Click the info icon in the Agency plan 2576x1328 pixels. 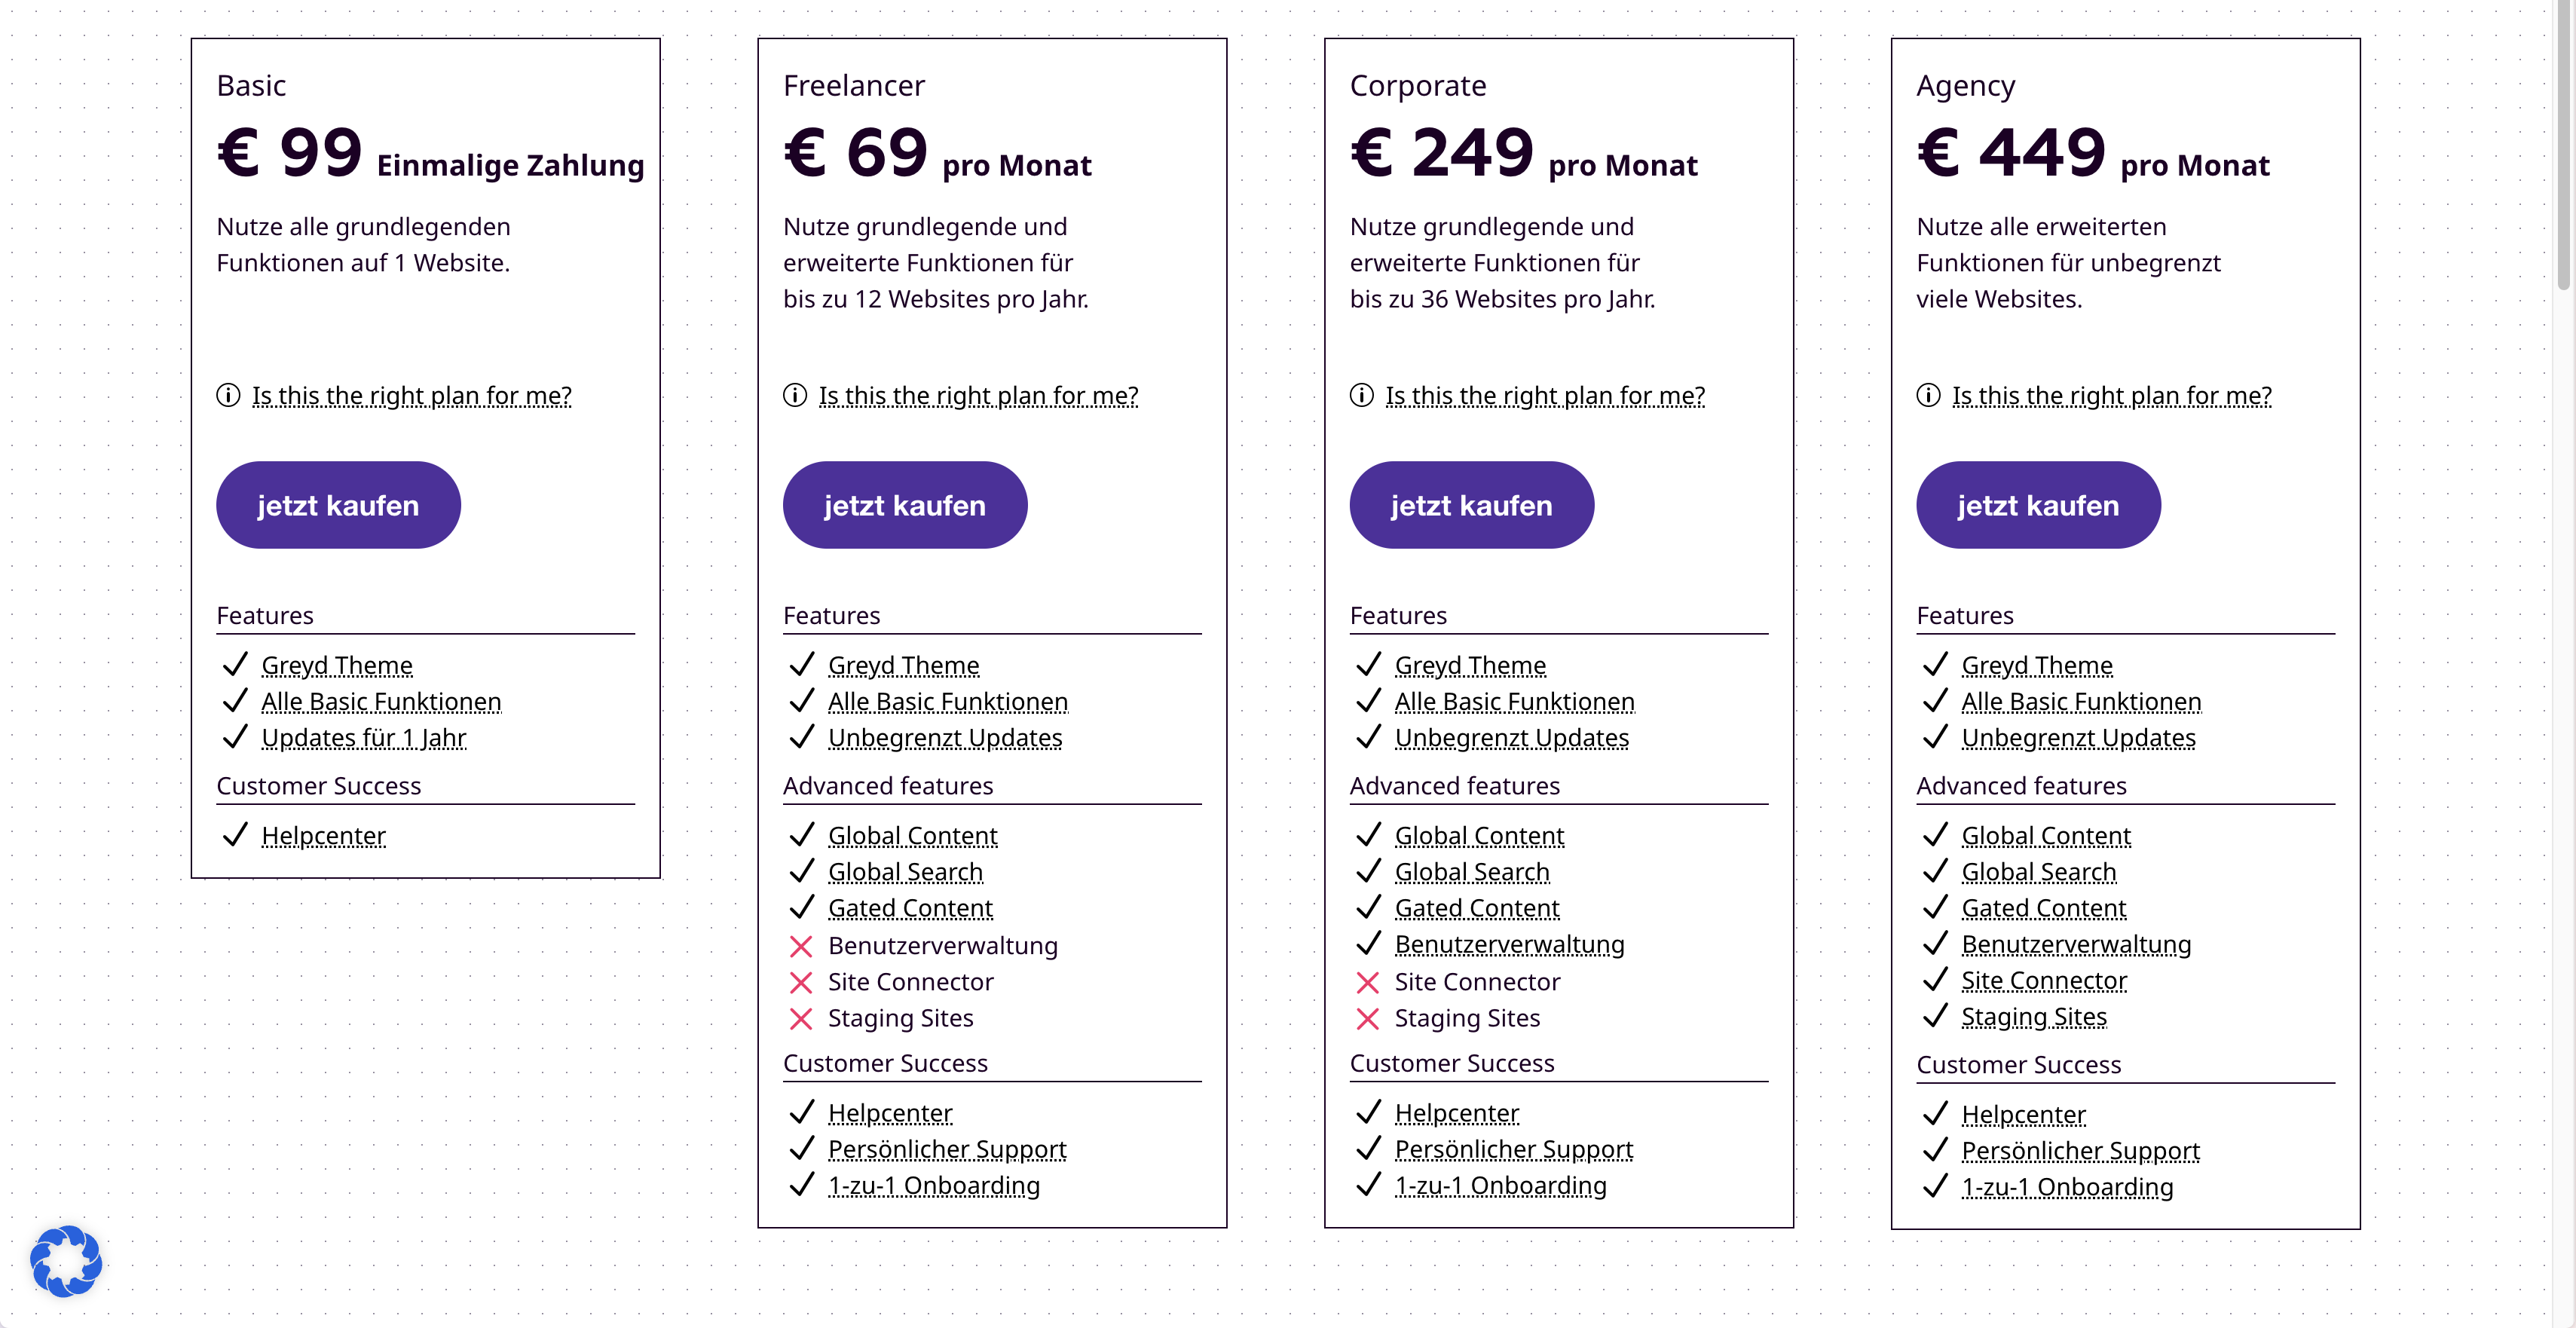(1928, 396)
